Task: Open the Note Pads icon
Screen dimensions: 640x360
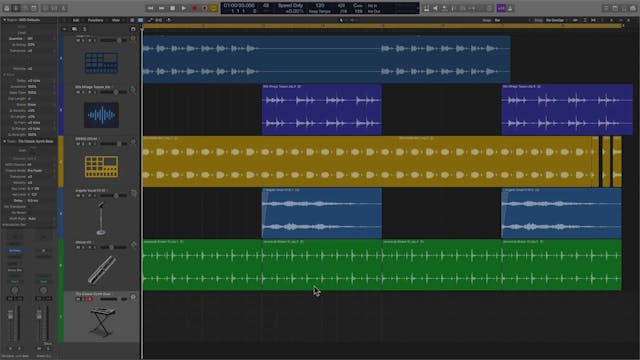Action: coord(615,8)
